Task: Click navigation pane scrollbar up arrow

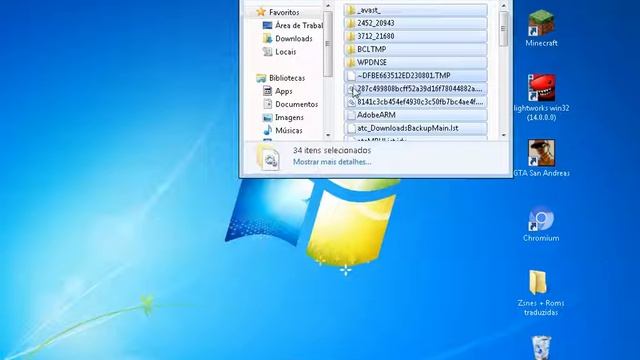Action: click(328, 6)
